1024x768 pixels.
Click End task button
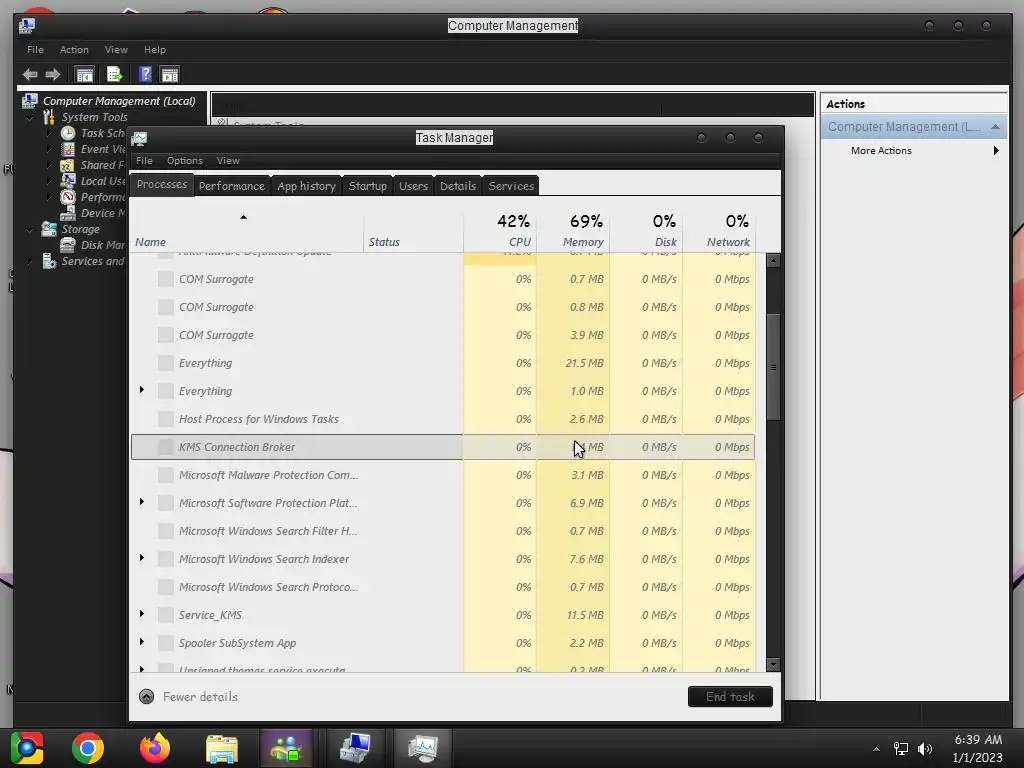click(730, 697)
